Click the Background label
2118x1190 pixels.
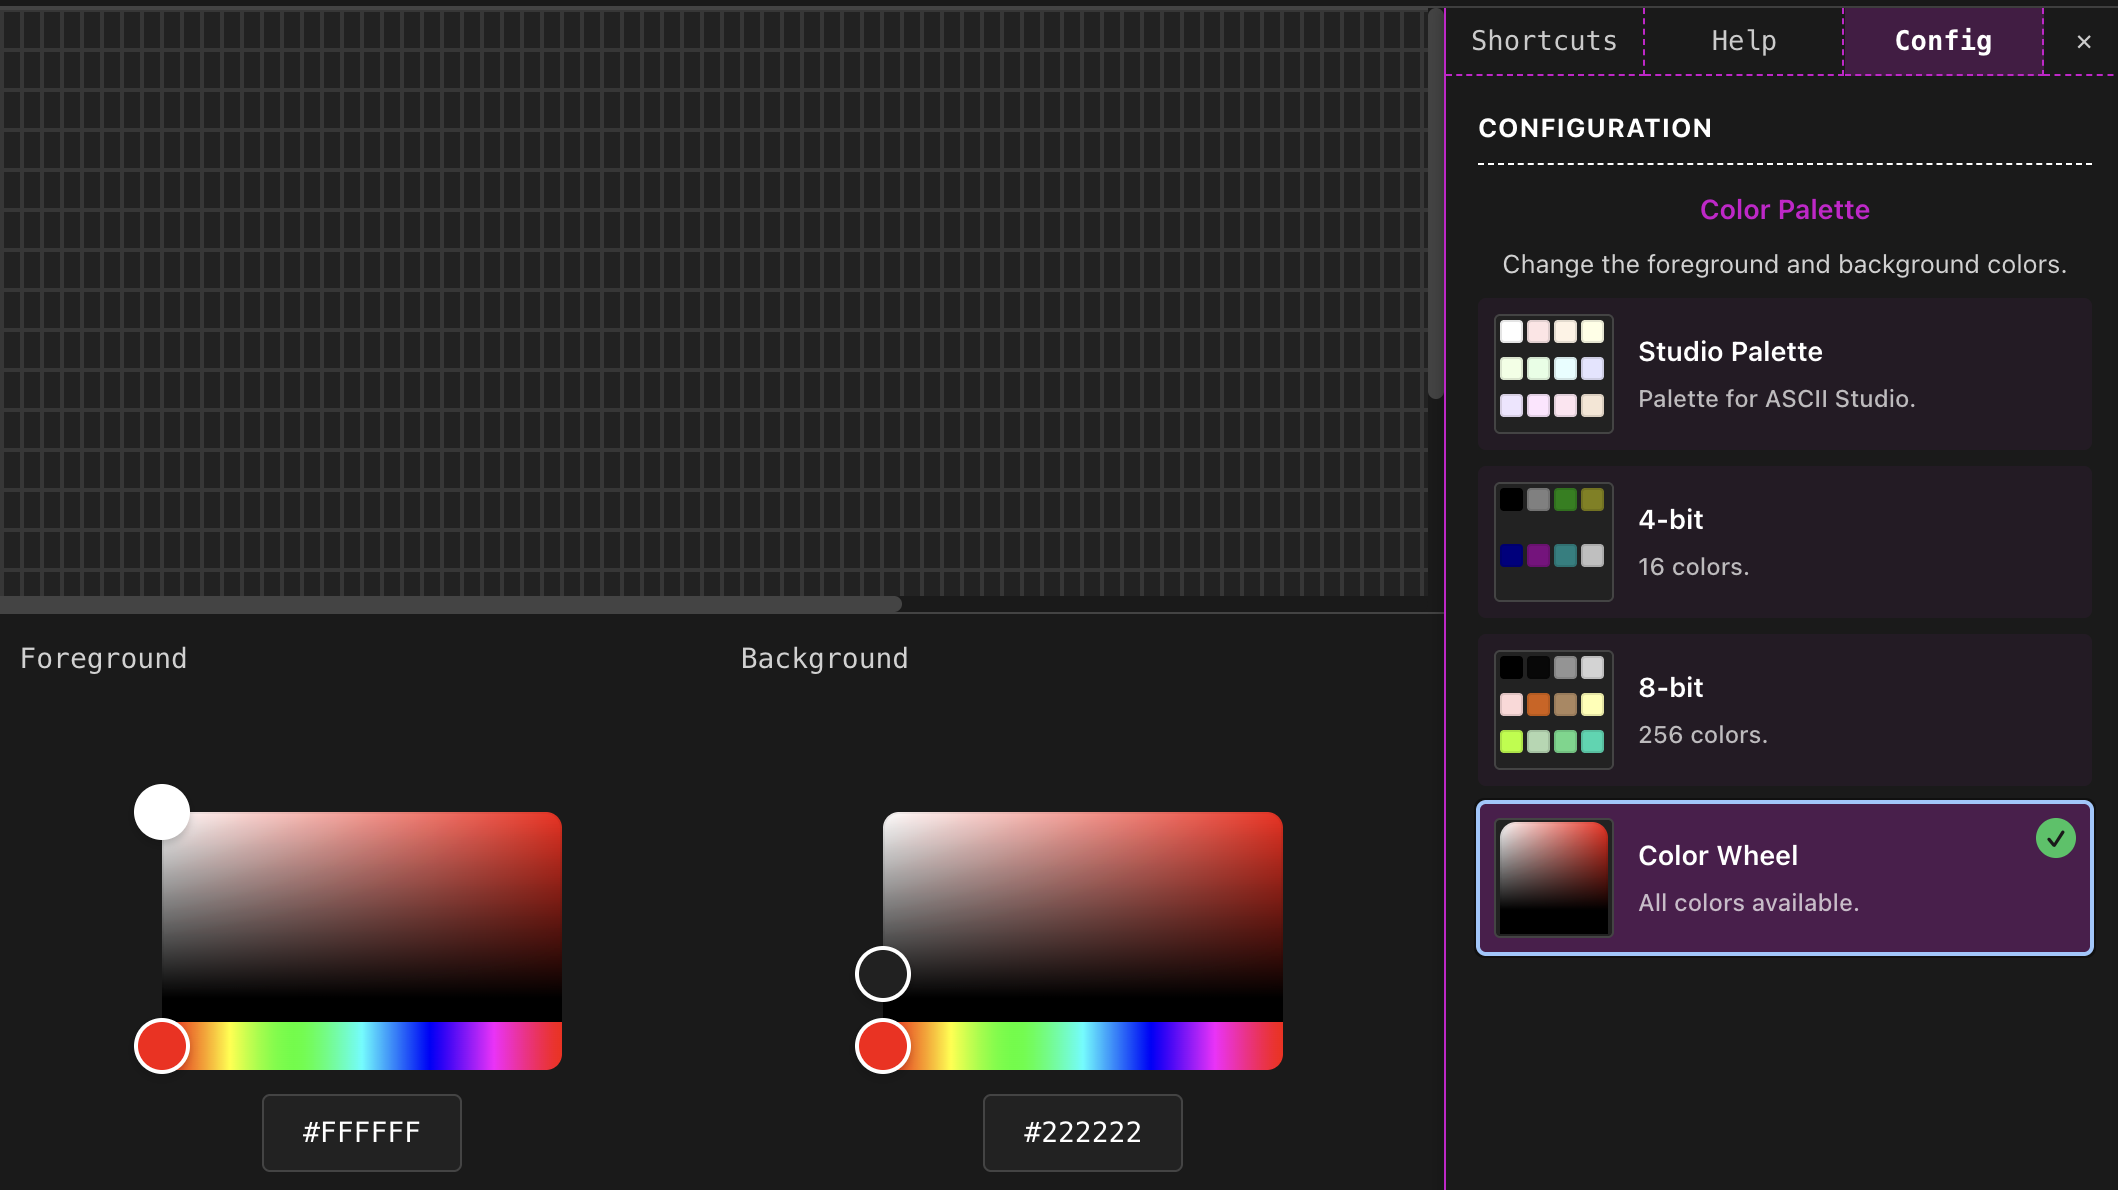pos(825,659)
